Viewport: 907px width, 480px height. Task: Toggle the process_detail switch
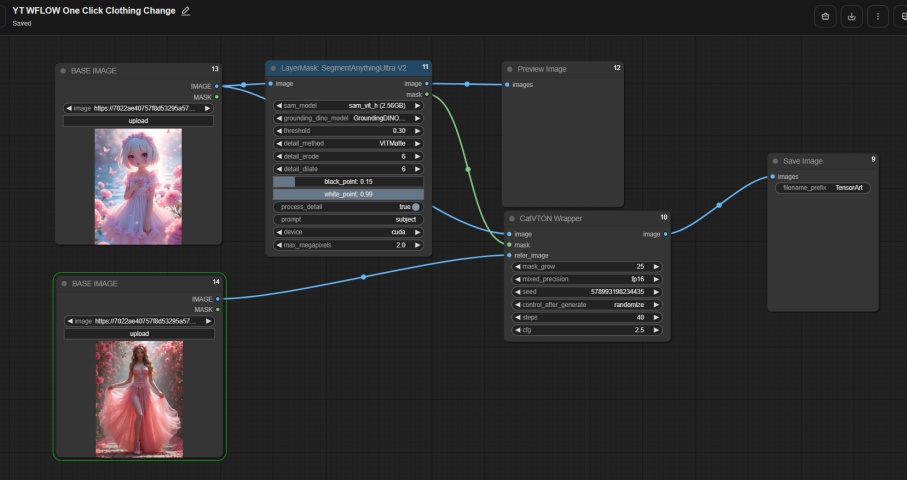click(x=415, y=207)
